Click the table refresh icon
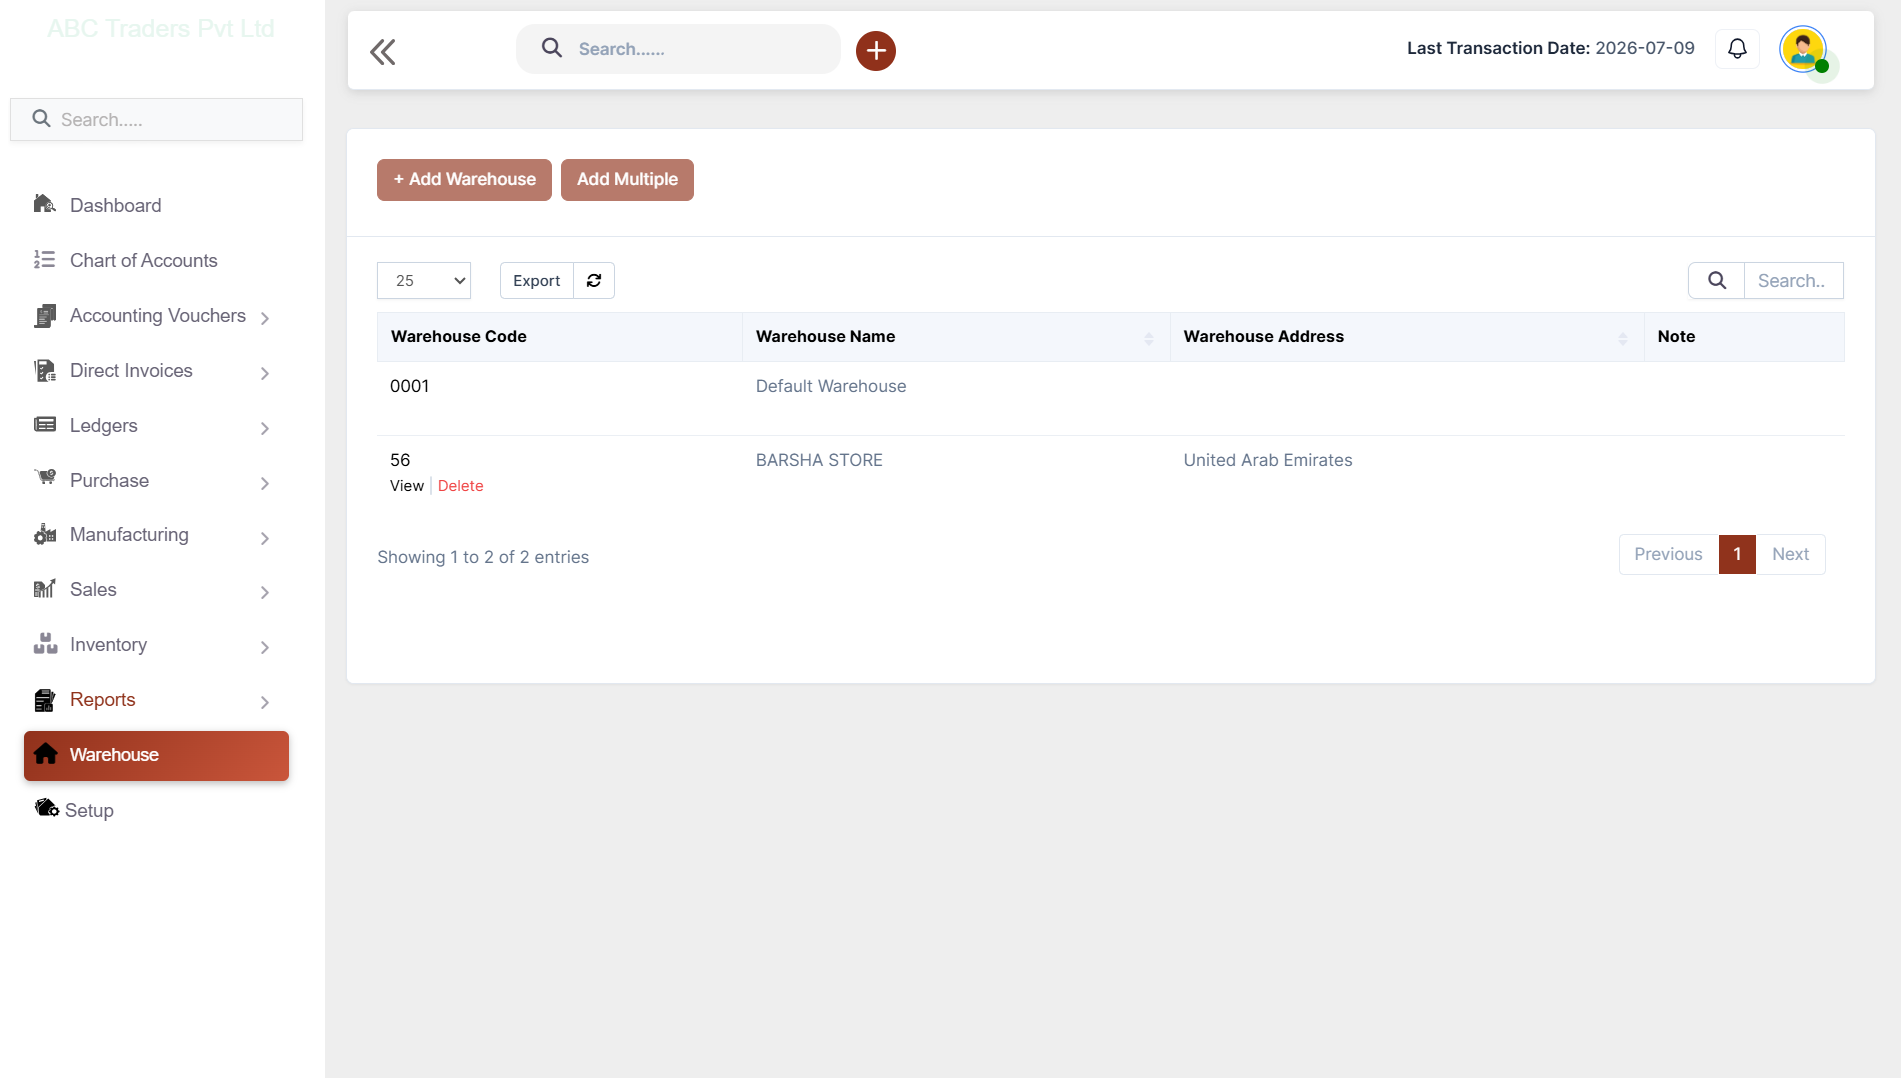 (x=594, y=280)
